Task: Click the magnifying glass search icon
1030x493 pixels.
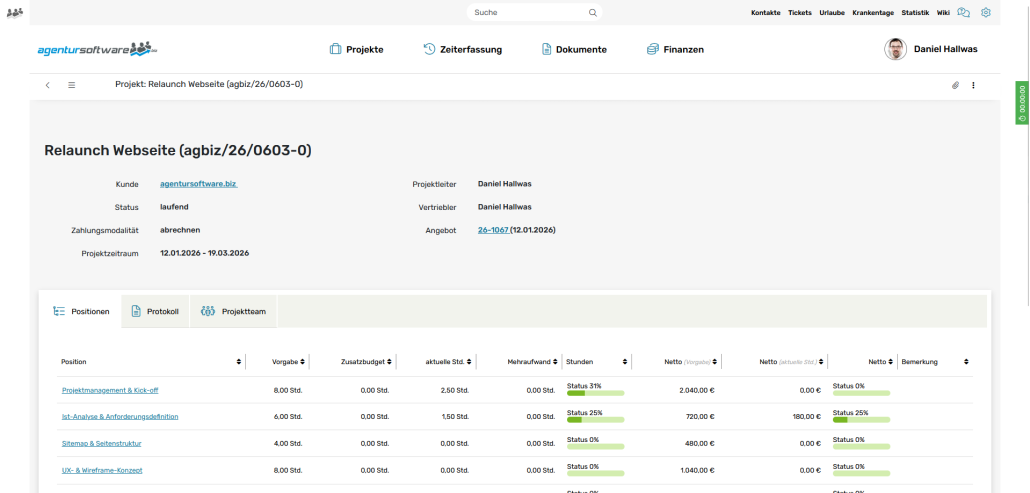Action: click(x=592, y=13)
